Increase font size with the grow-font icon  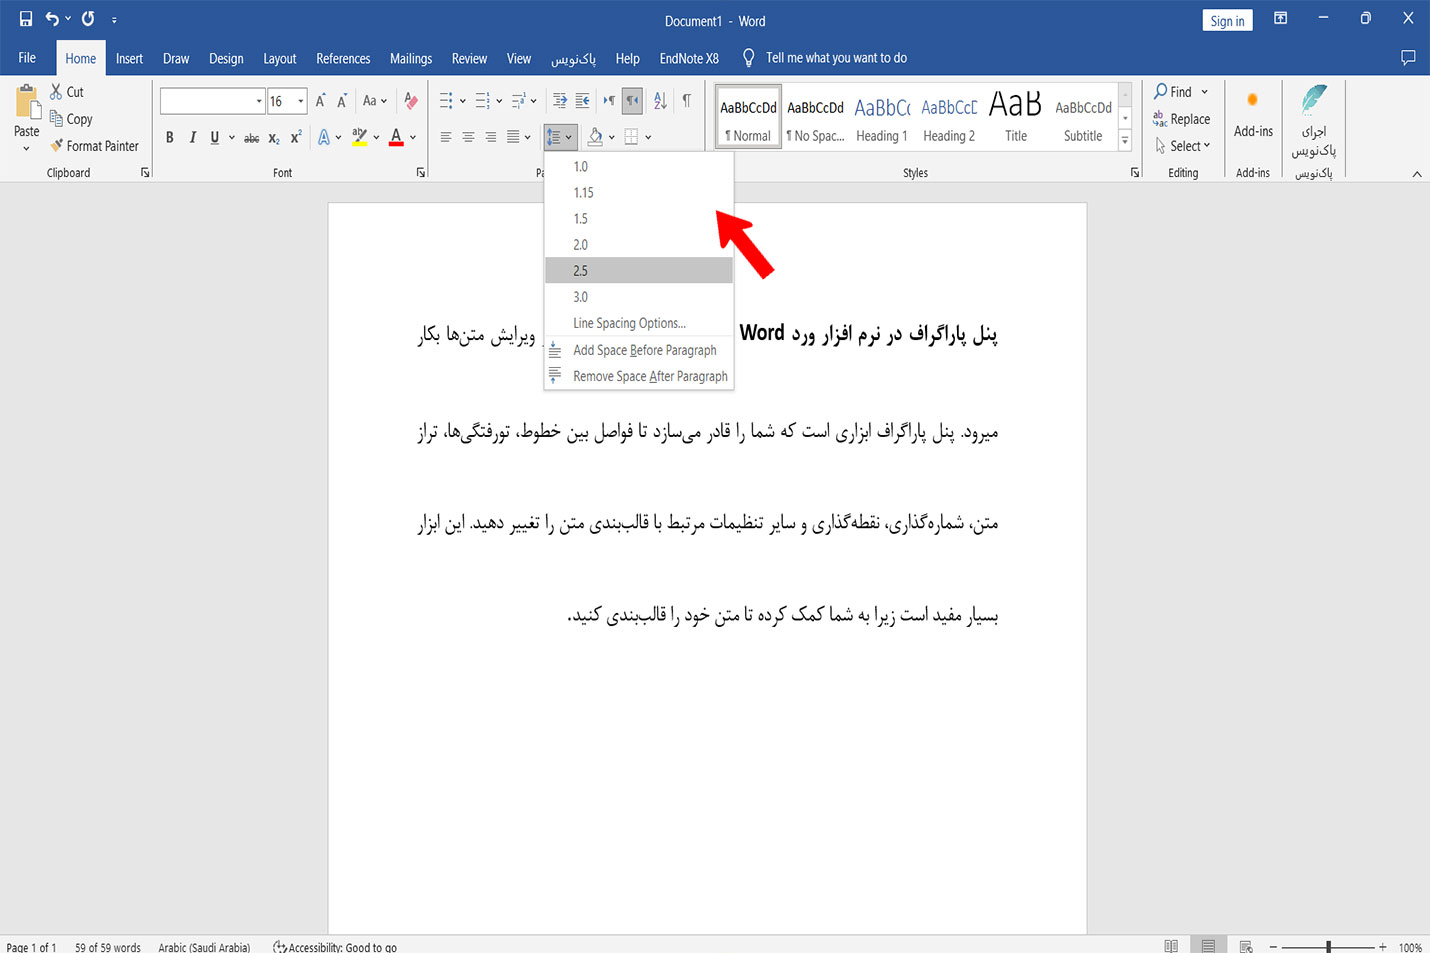pos(320,101)
